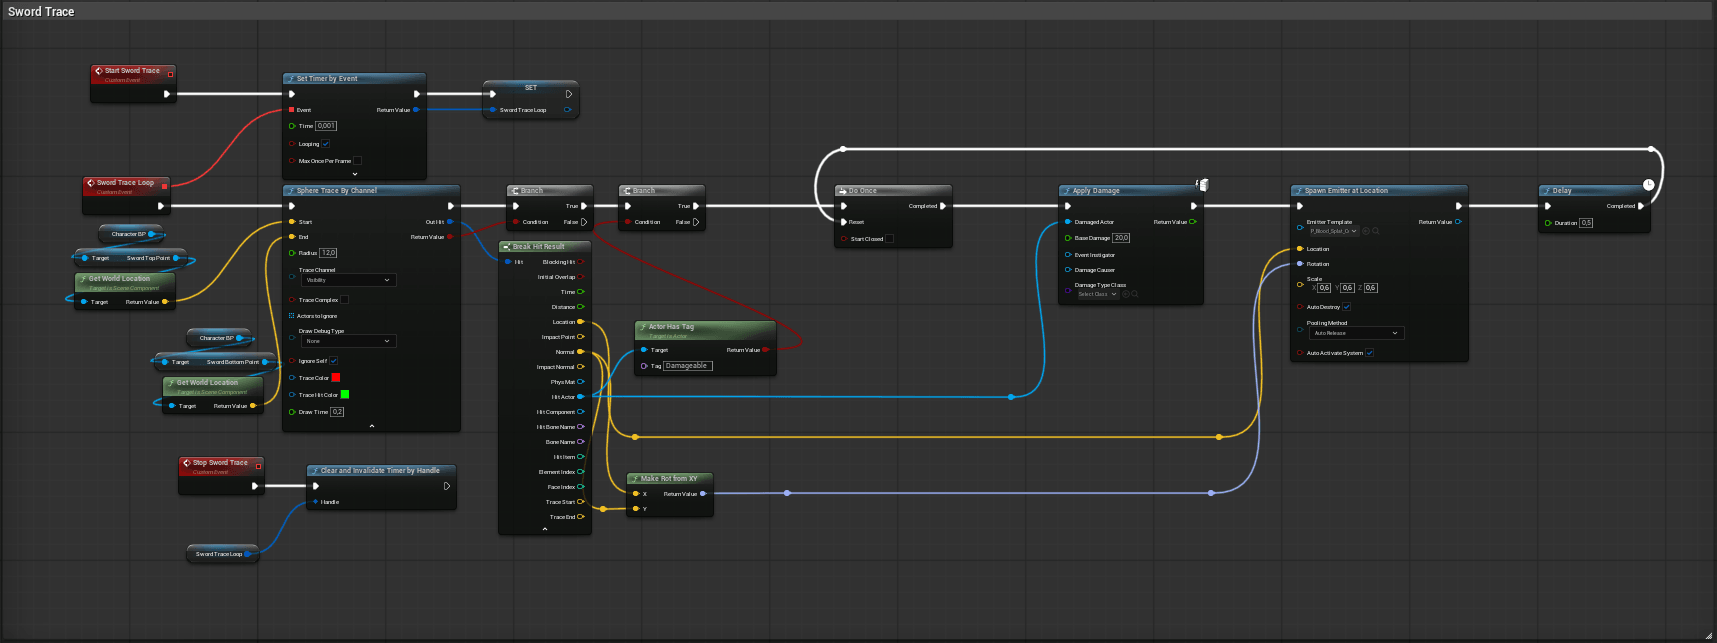
Task: Click the Stop Sword Trace event delegate pin
Action: (258, 466)
